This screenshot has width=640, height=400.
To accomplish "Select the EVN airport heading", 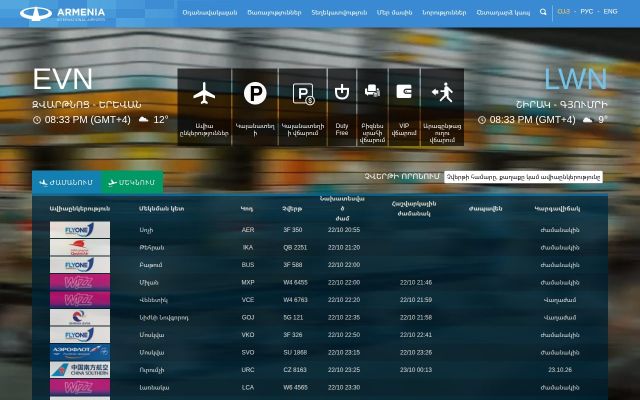I will coord(62,79).
